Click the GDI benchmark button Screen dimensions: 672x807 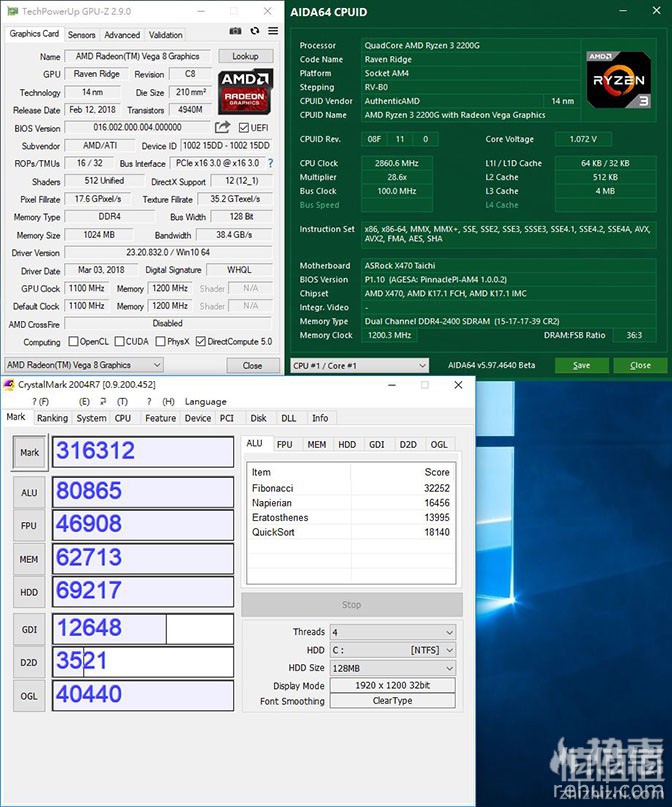[x=29, y=629]
